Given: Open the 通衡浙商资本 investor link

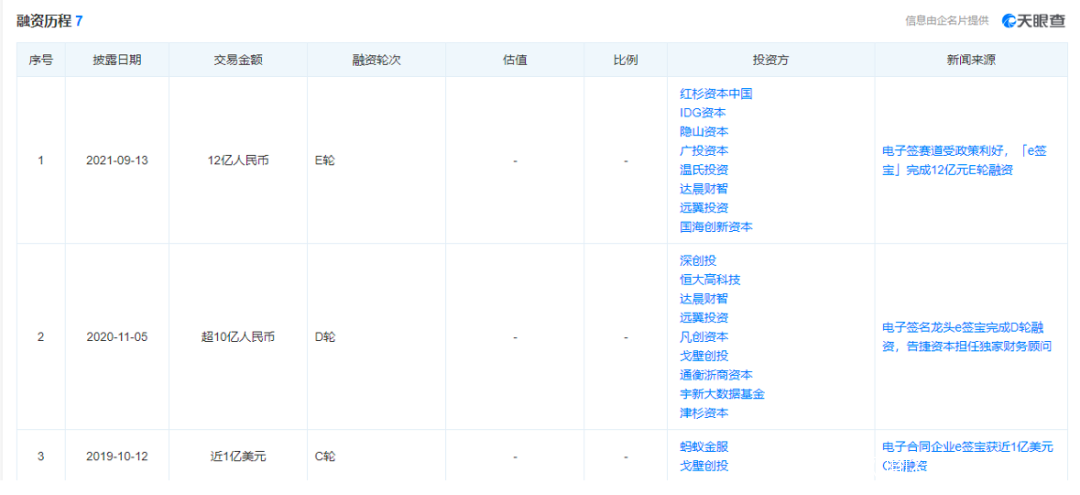Looking at the screenshot, I should click(x=716, y=375).
